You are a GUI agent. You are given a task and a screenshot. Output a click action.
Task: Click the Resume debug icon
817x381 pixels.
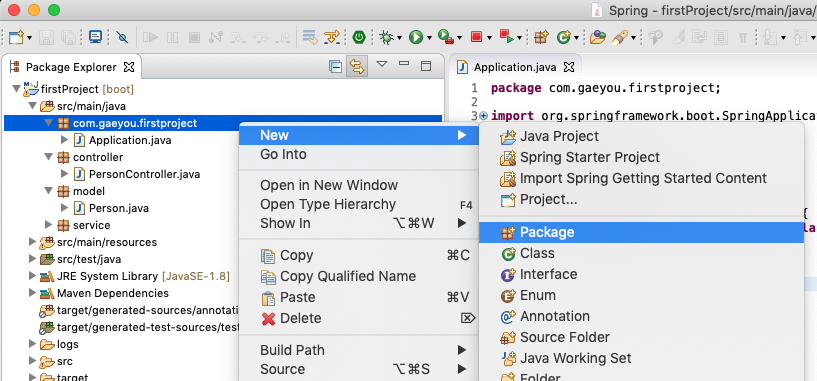tap(151, 37)
